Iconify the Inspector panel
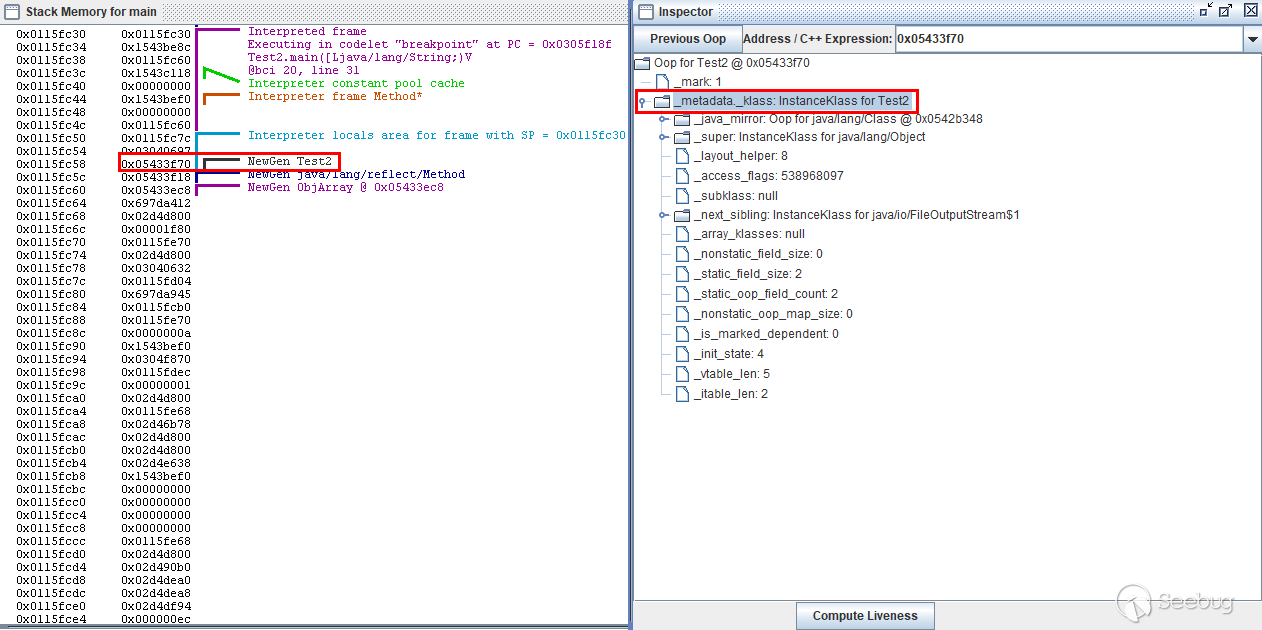This screenshot has width=1262, height=630. coord(1204,11)
